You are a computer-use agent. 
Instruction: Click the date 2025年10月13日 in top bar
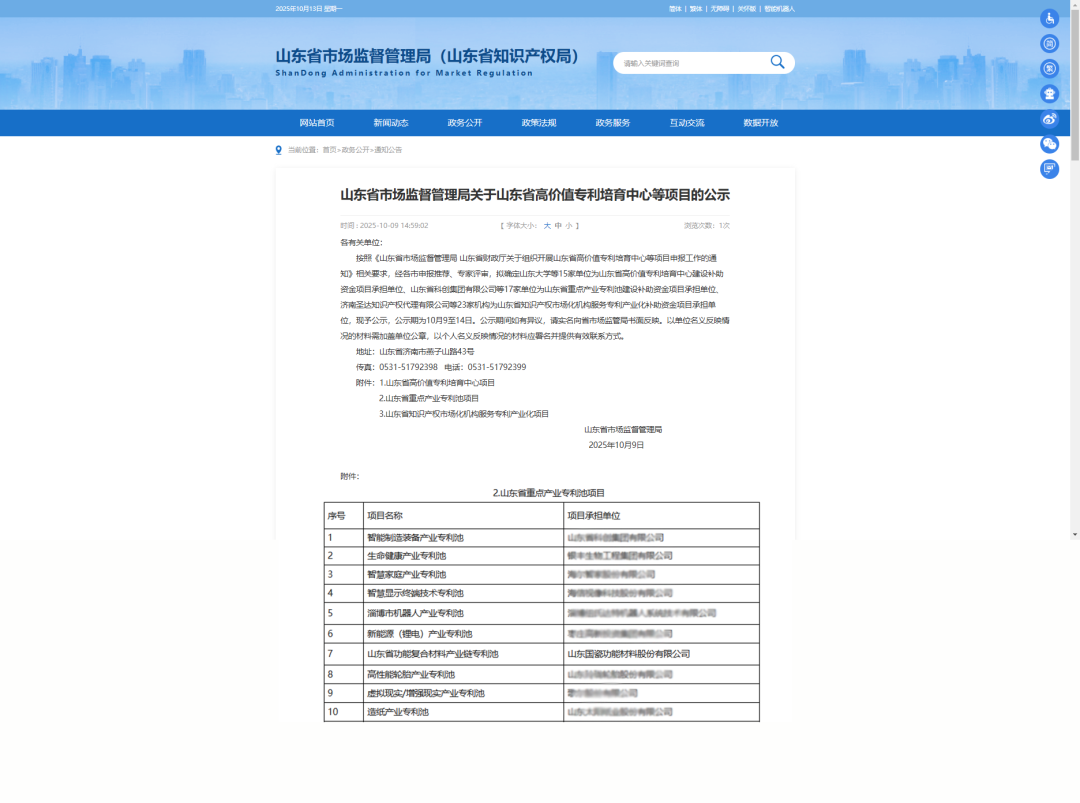(298, 9)
